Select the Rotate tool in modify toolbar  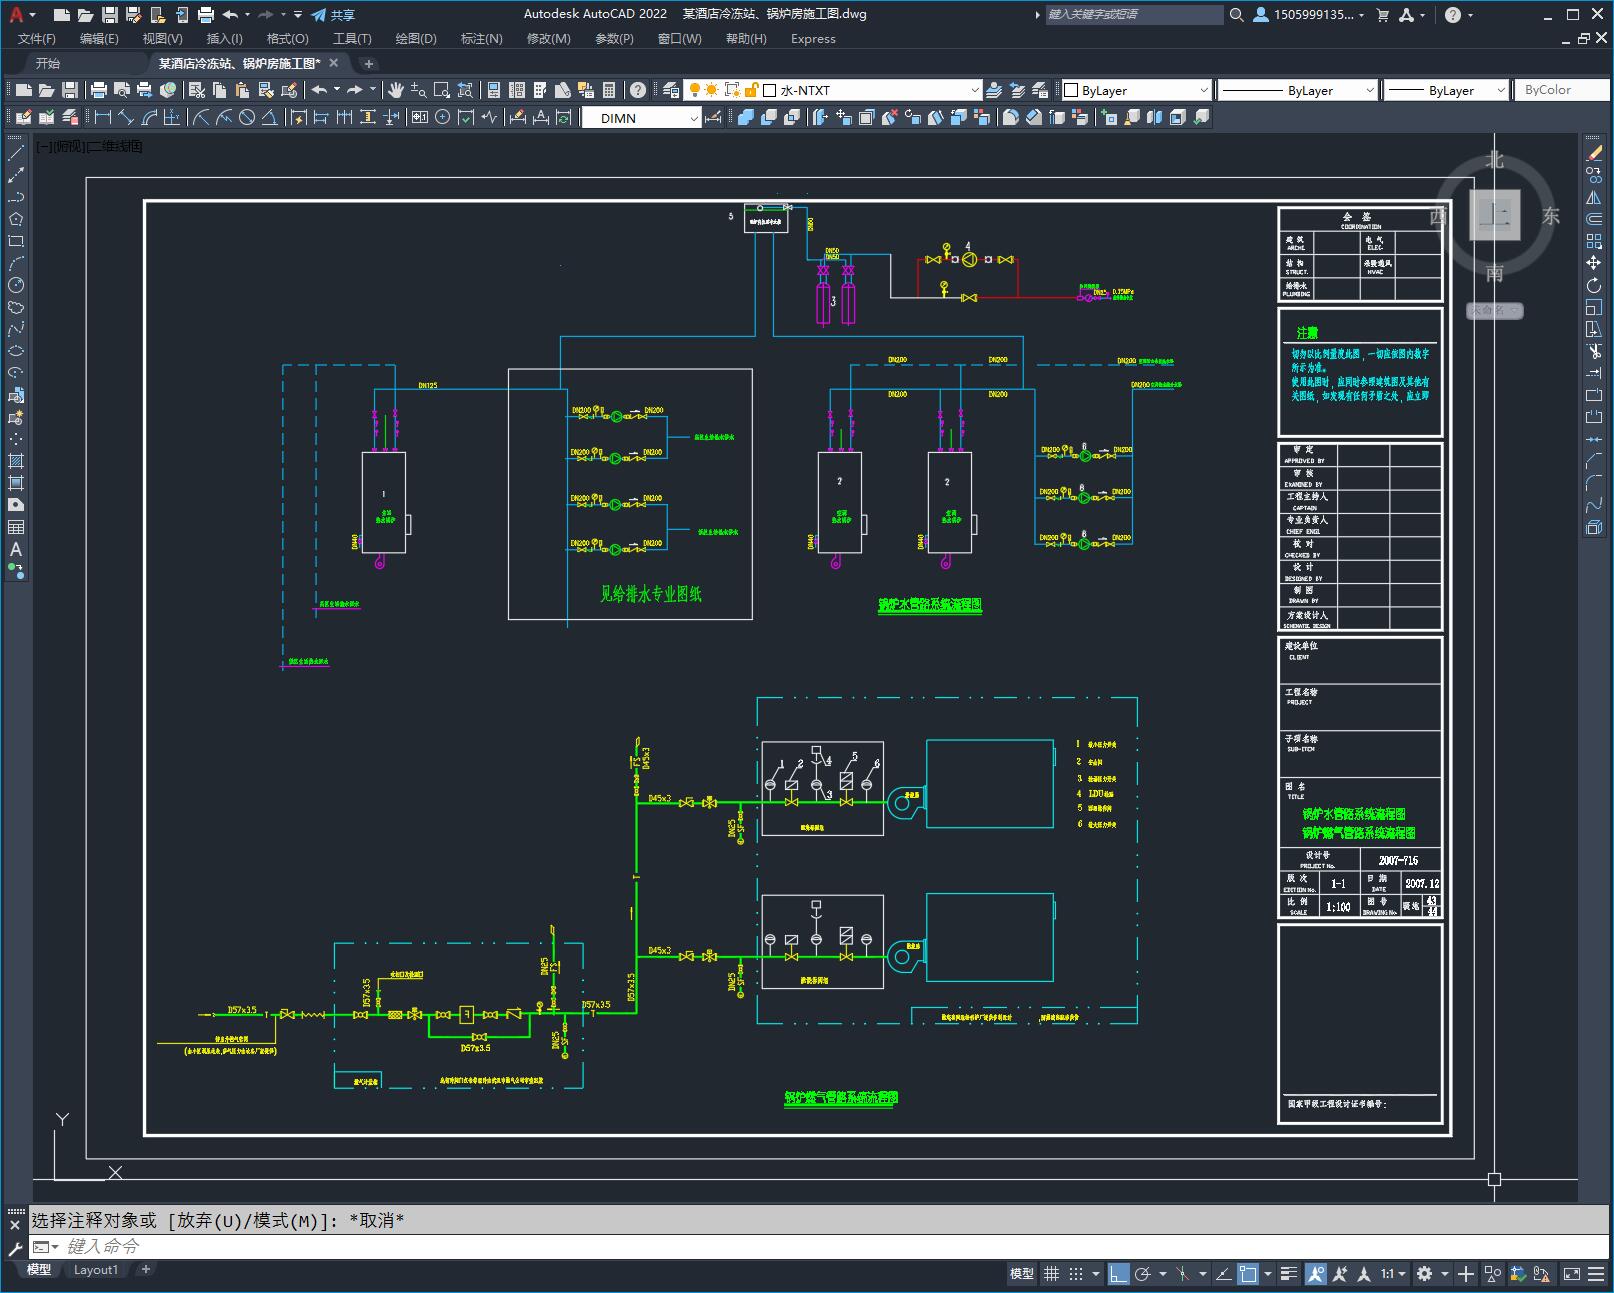[1594, 286]
